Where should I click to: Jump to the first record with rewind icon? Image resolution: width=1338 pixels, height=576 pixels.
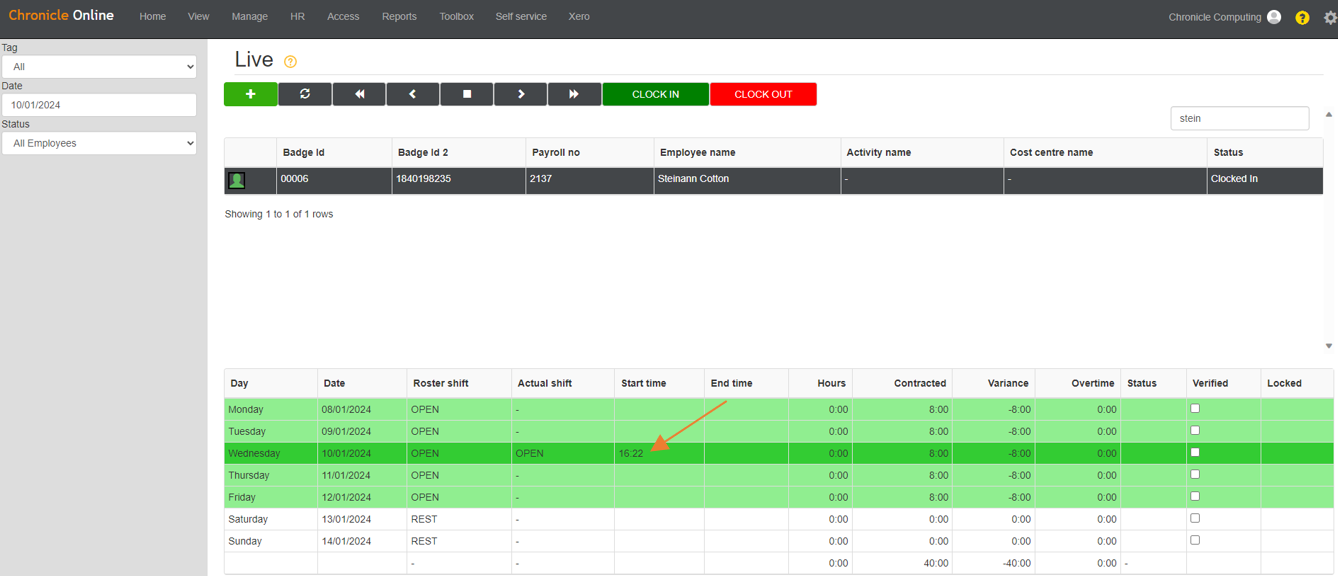359,93
